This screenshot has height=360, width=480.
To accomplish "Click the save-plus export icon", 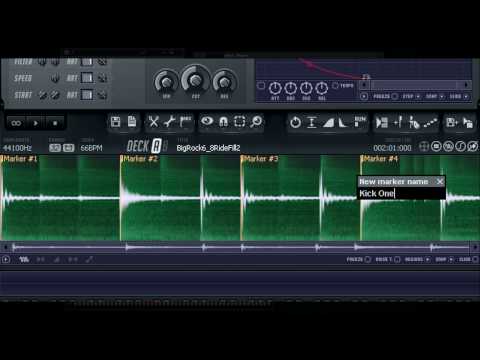I will [452, 122].
